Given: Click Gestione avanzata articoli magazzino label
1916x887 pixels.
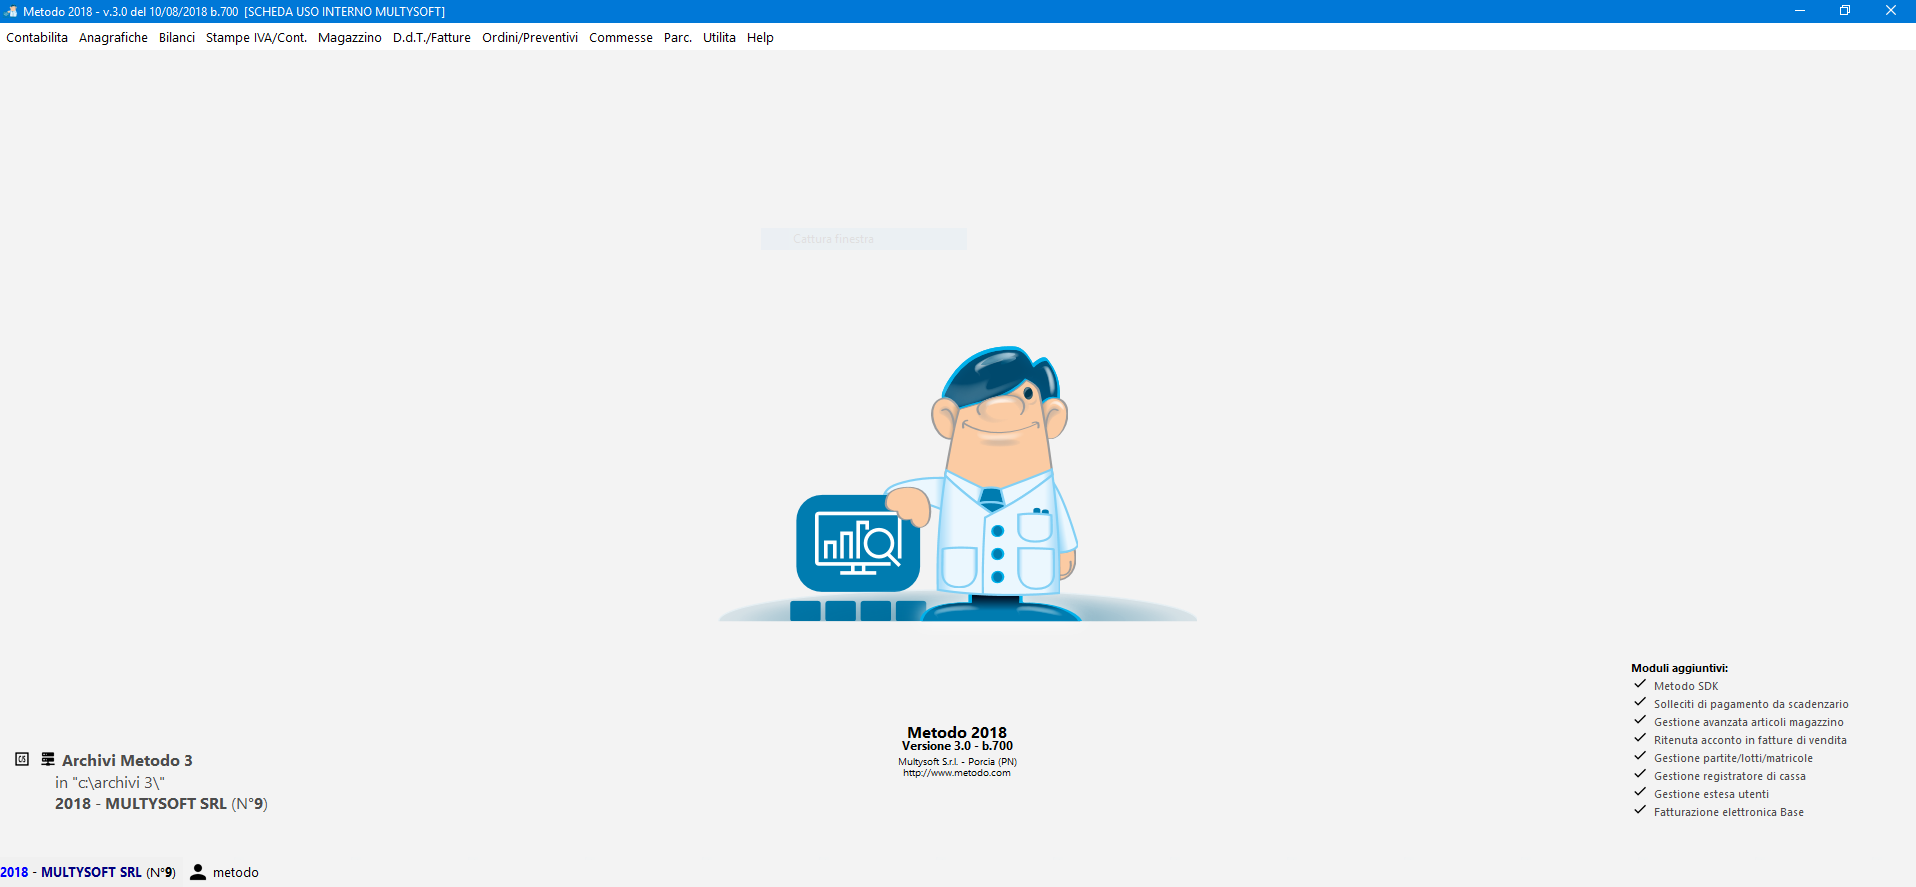Looking at the screenshot, I should click(x=1749, y=722).
